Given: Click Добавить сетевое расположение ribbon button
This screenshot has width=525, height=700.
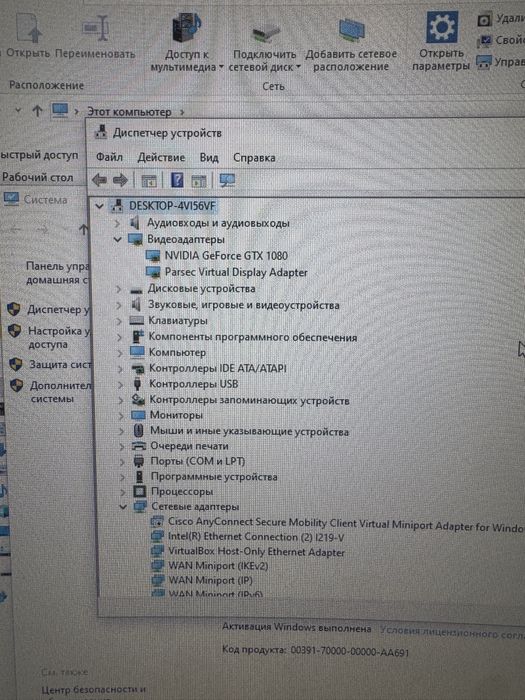Looking at the screenshot, I should pos(351,45).
